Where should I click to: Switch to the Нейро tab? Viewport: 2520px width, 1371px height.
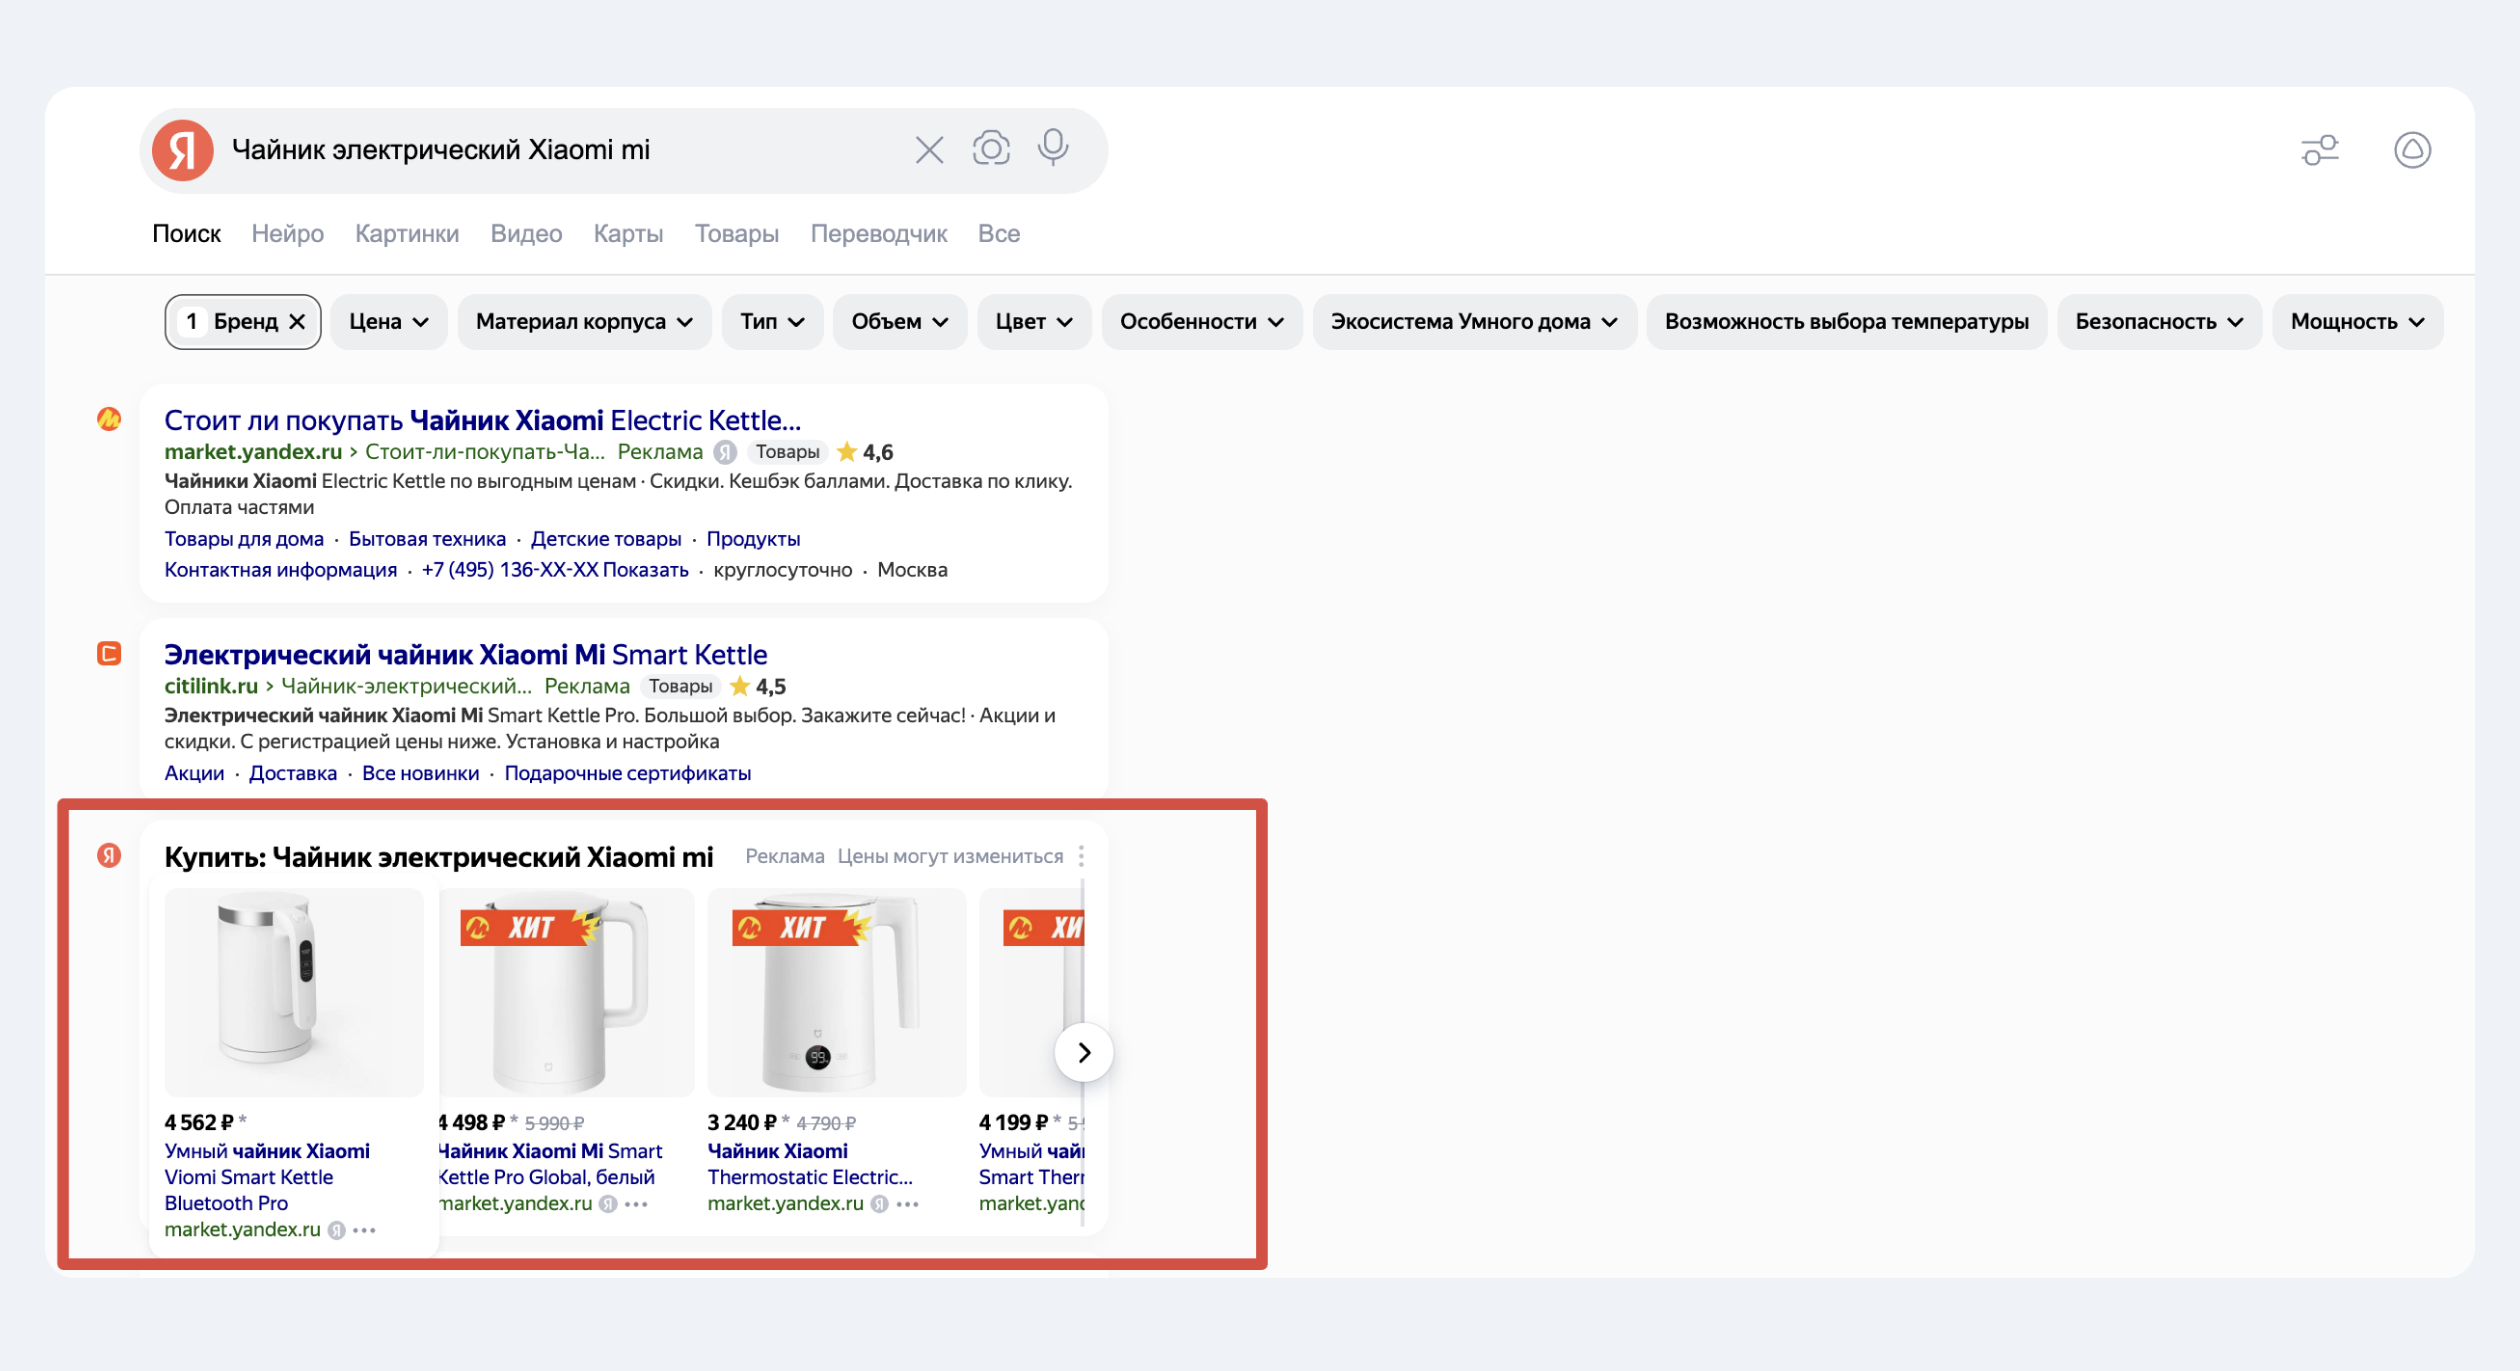click(x=287, y=233)
